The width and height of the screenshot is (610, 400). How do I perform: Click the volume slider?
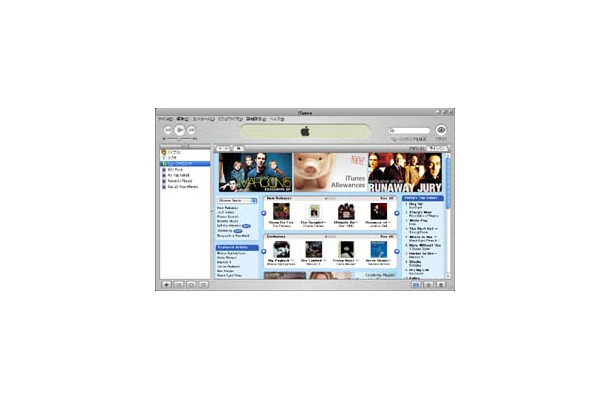[179, 139]
